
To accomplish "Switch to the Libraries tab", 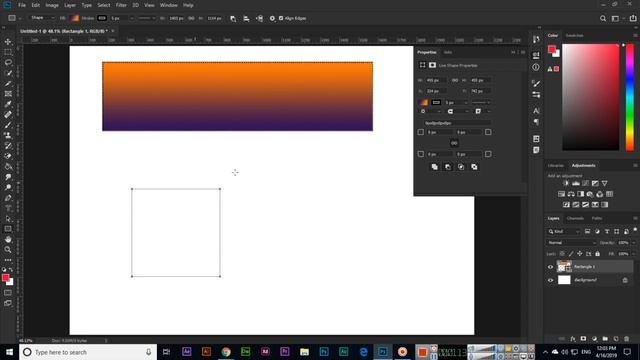I will tap(556, 166).
